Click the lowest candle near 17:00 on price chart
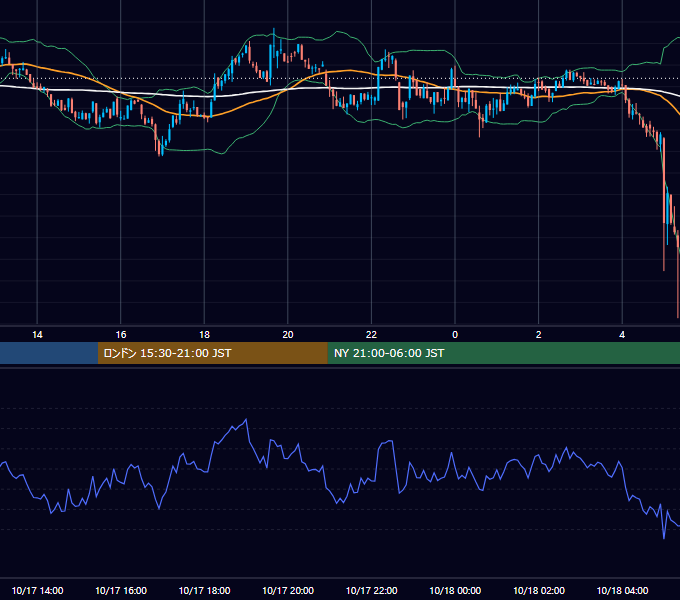 coord(160,147)
